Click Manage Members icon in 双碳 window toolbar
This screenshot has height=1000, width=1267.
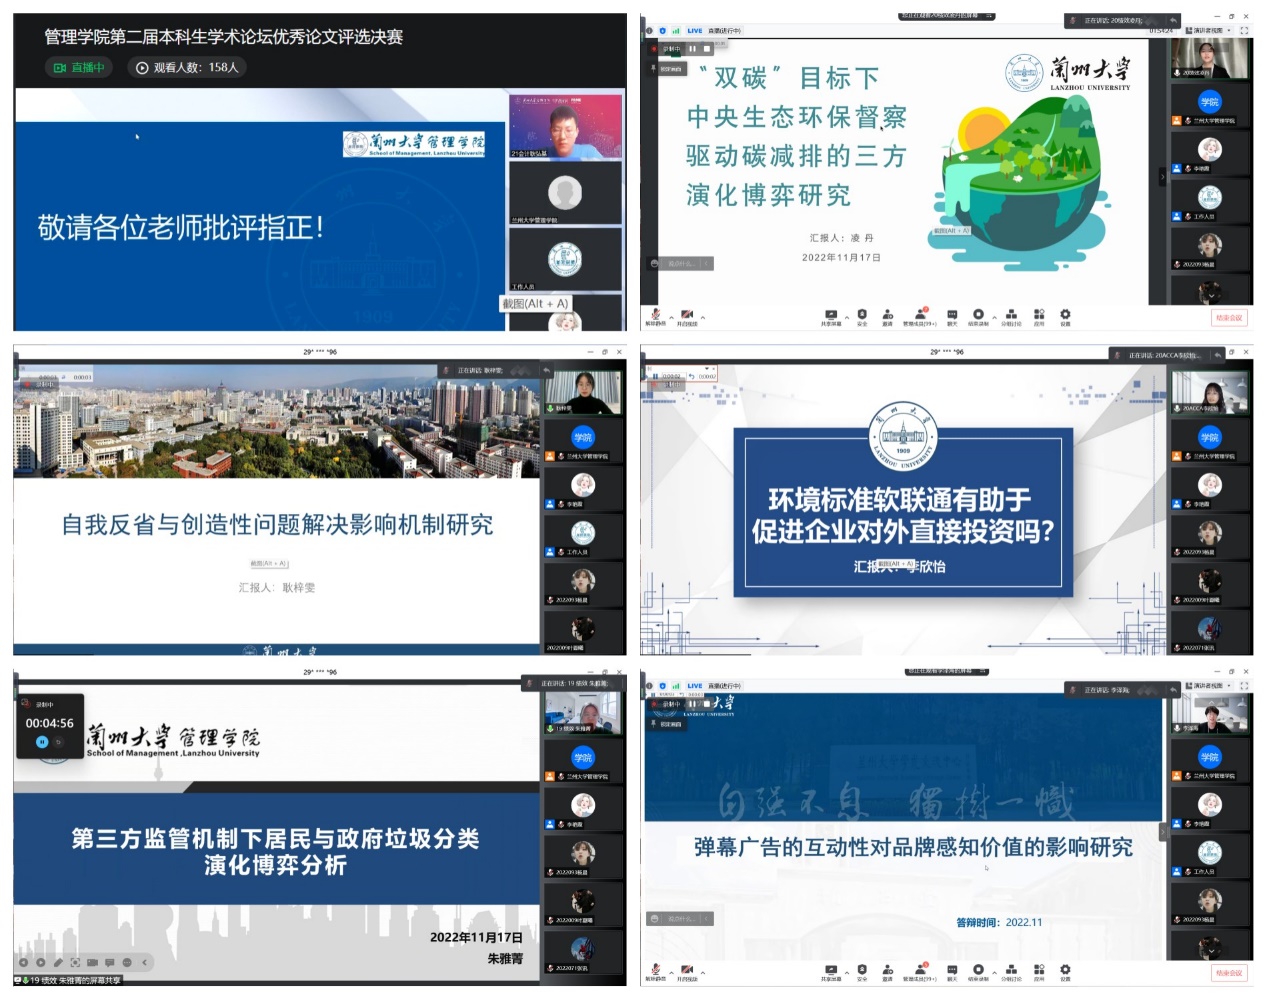920,315
